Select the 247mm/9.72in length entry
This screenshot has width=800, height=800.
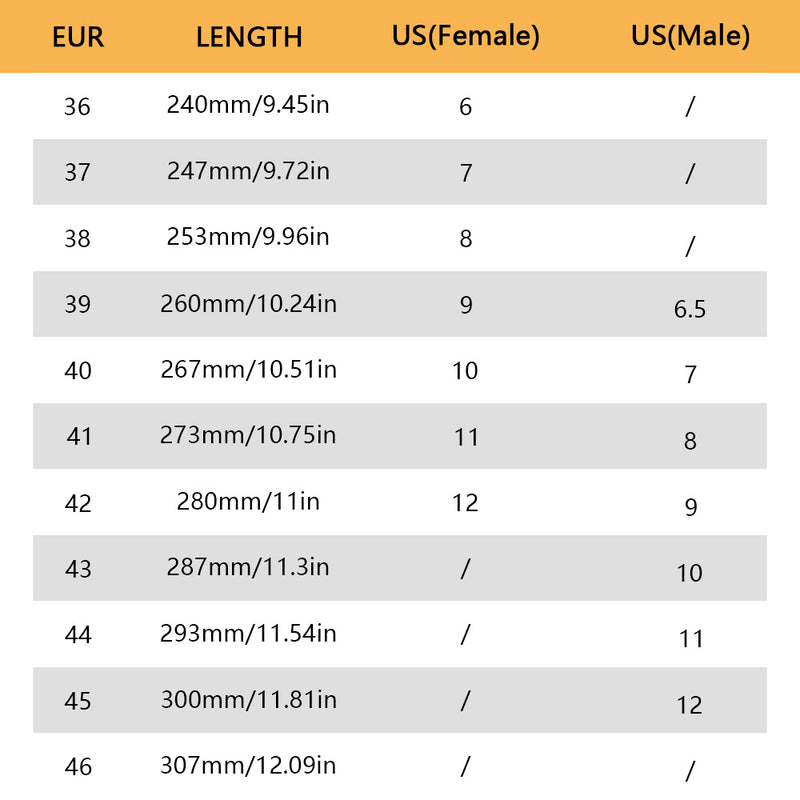point(248,171)
